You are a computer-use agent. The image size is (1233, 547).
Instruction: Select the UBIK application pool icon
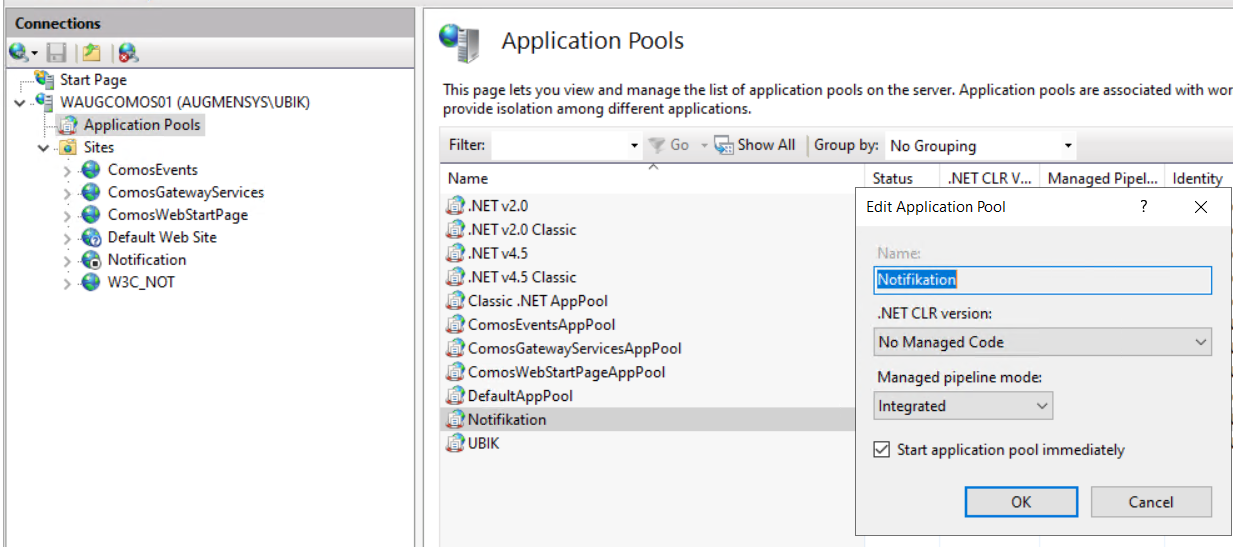456,443
